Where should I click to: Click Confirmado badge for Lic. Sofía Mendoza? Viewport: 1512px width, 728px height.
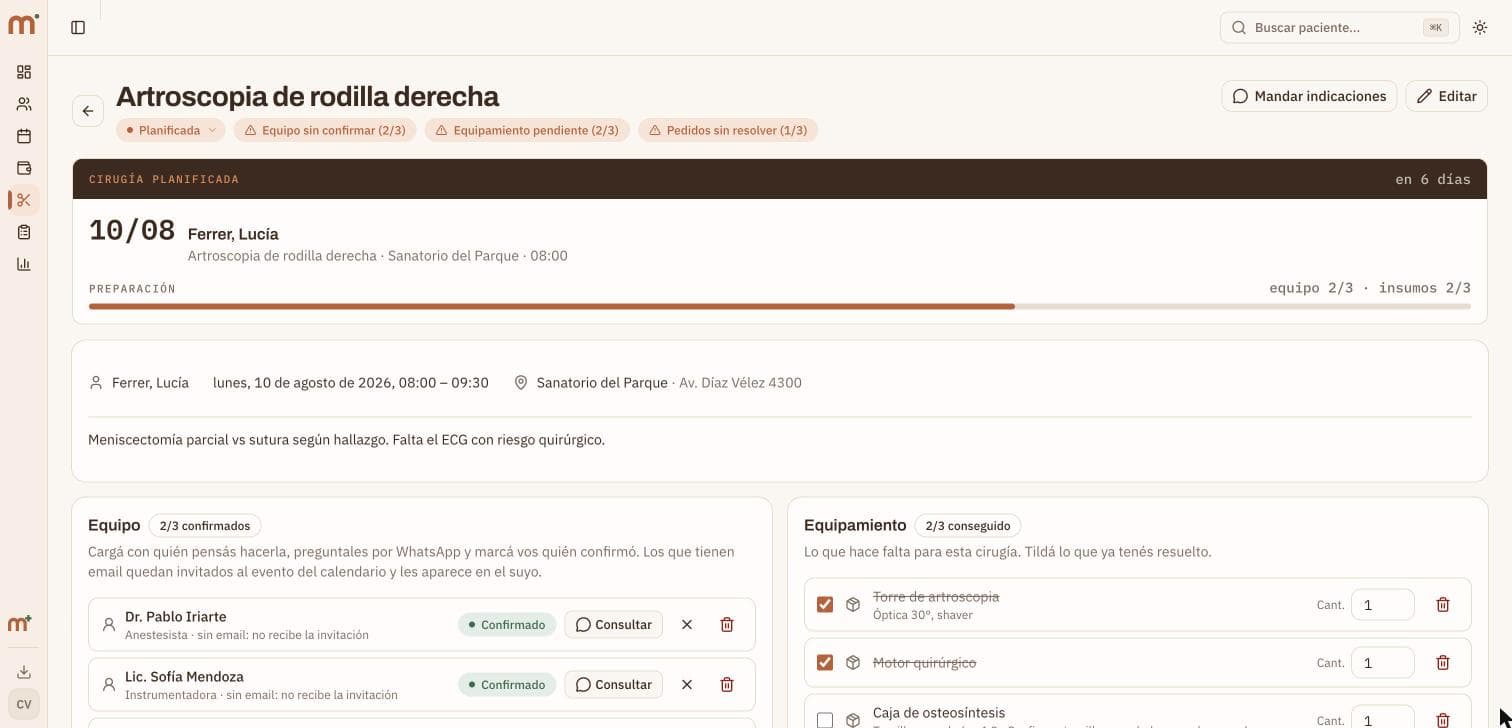[507, 685]
